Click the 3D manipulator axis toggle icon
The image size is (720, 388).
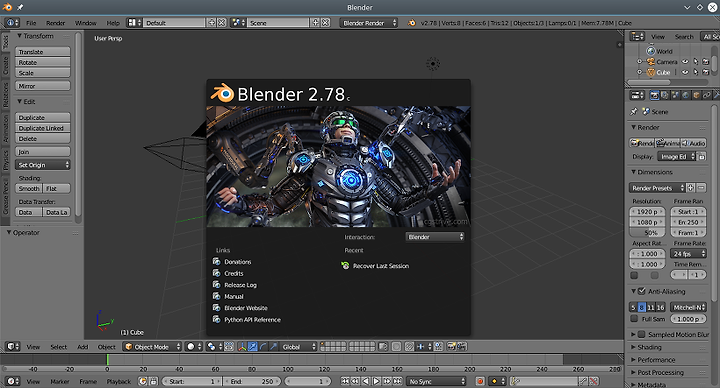coord(242,347)
